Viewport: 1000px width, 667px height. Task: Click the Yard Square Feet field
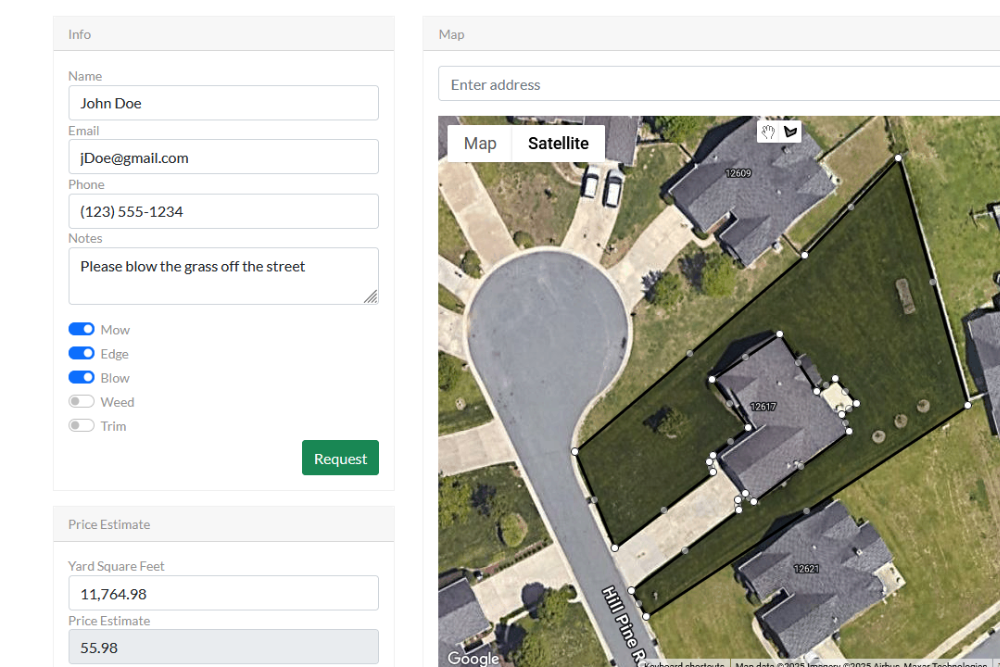223,593
